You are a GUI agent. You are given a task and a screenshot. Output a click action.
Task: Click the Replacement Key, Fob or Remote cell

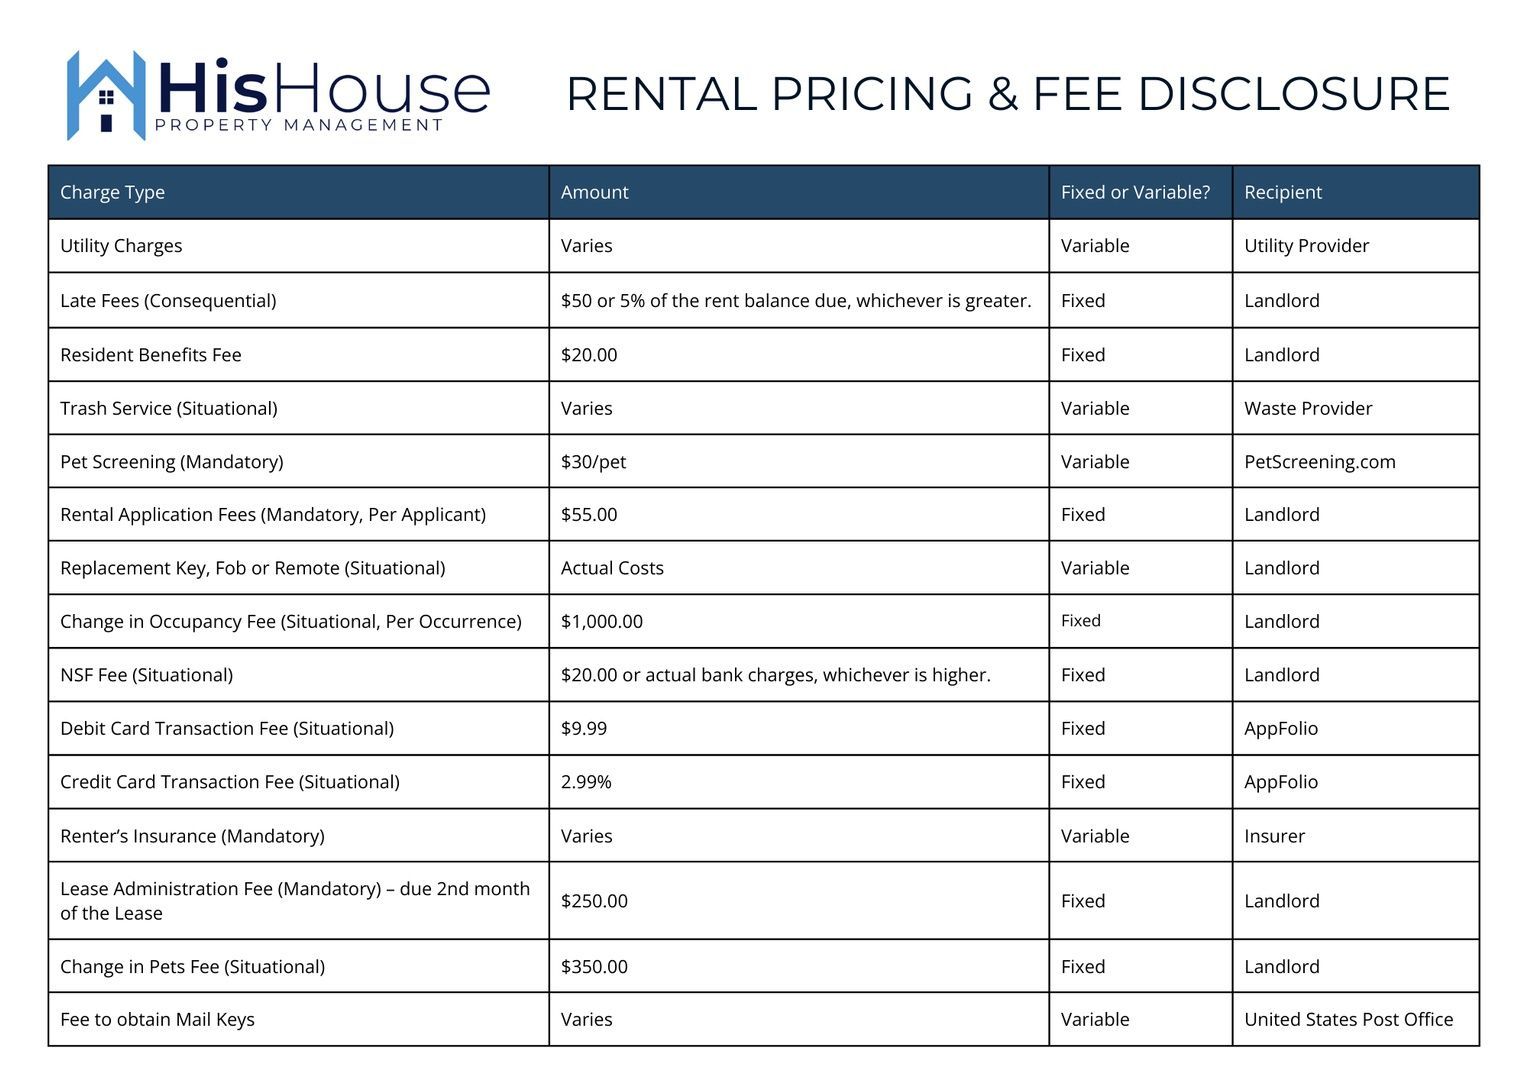pos(252,568)
